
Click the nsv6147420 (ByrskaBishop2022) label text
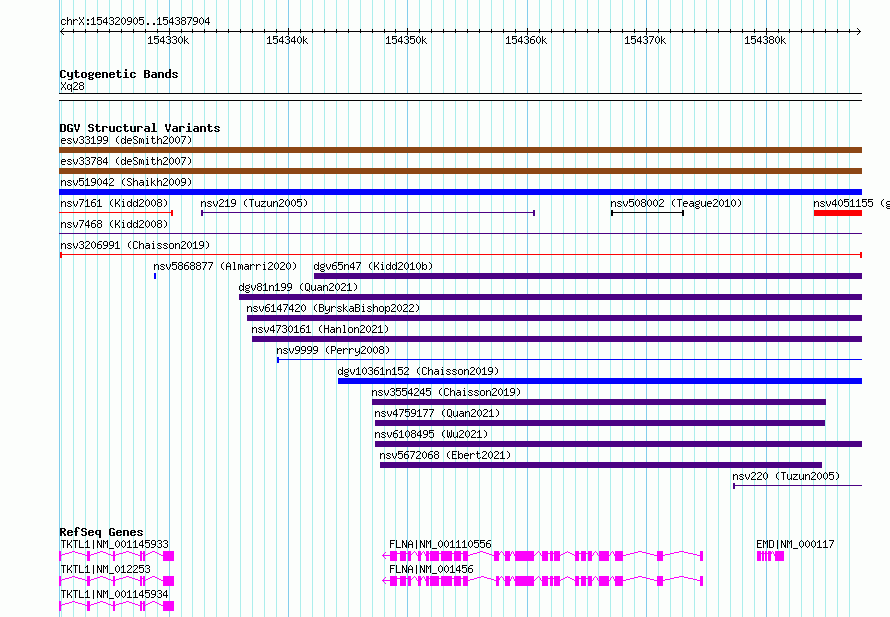tap(333, 308)
